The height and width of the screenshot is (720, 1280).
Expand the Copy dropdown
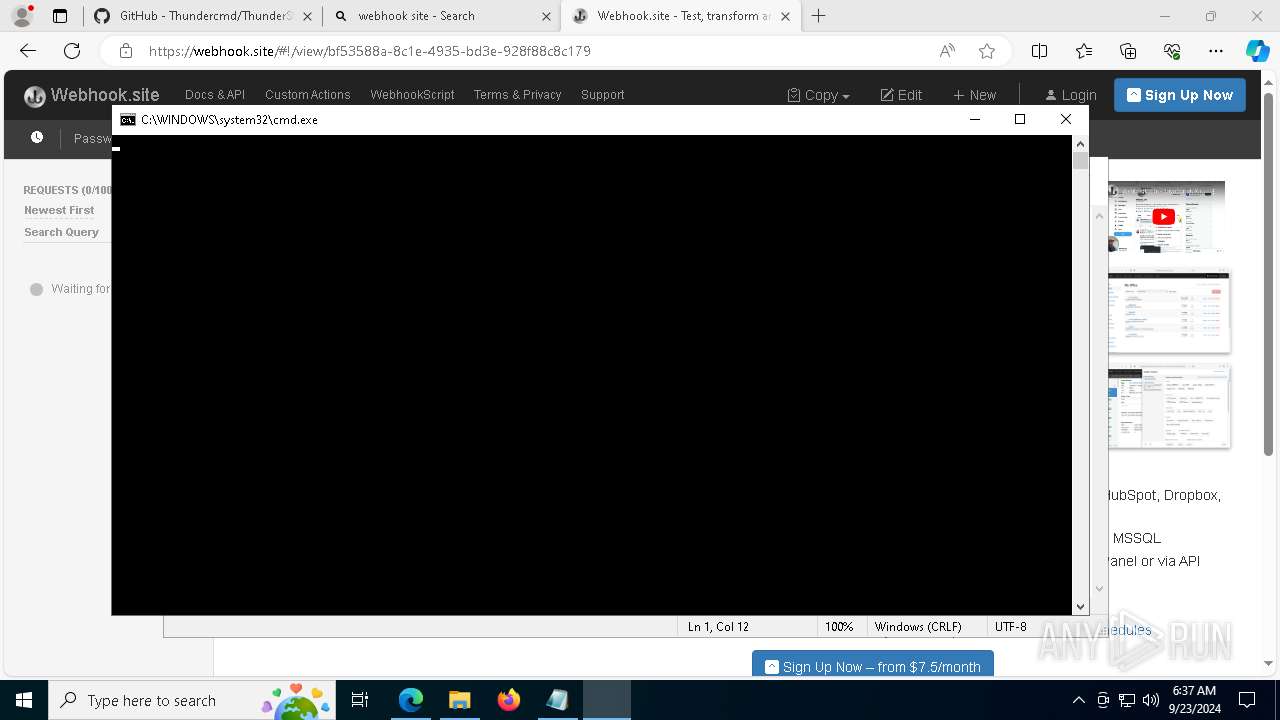click(x=818, y=95)
